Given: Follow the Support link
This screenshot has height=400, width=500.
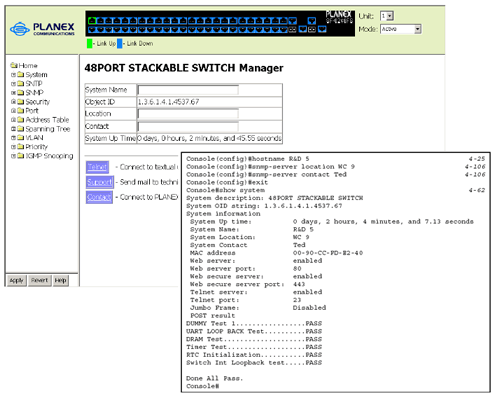Looking at the screenshot, I should tap(100, 182).
